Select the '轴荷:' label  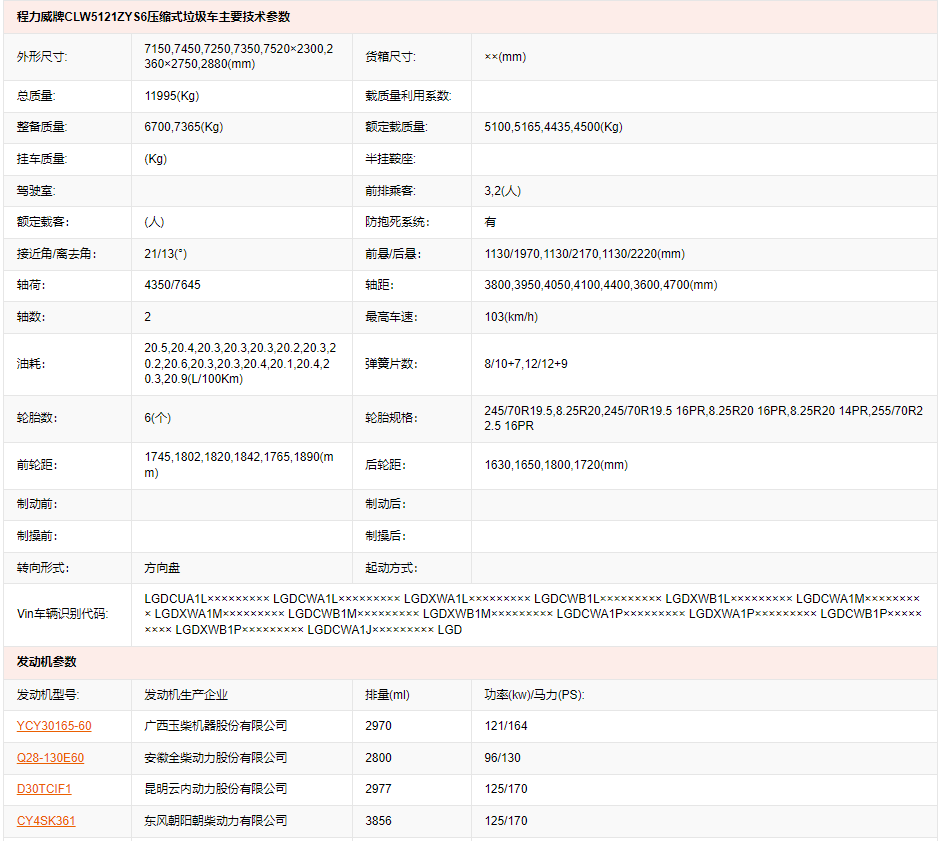(x=31, y=285)
